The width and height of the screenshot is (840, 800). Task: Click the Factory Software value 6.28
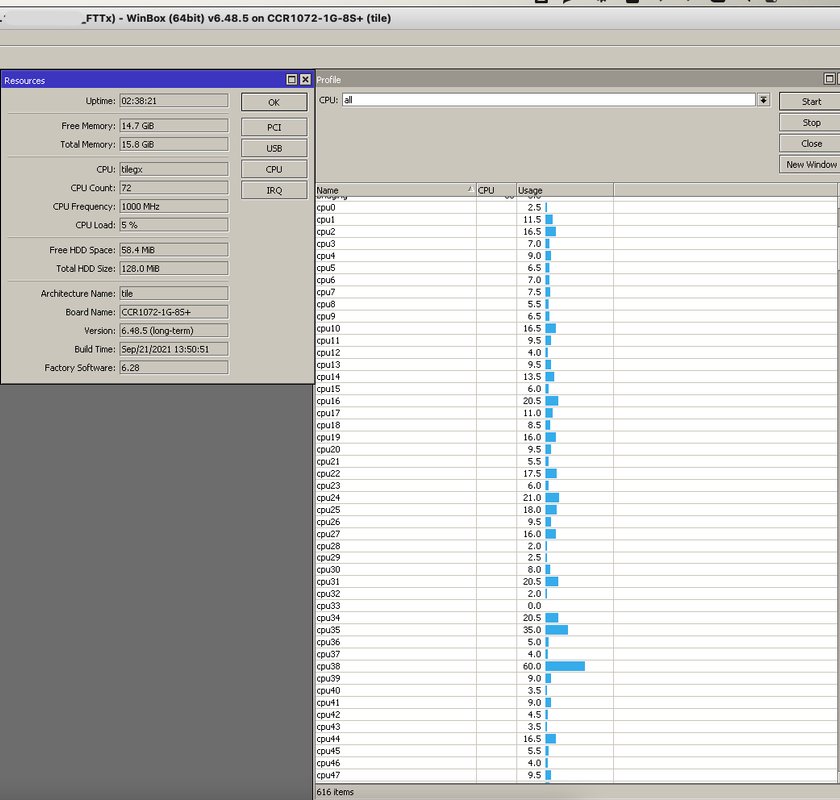click(174, 368)
